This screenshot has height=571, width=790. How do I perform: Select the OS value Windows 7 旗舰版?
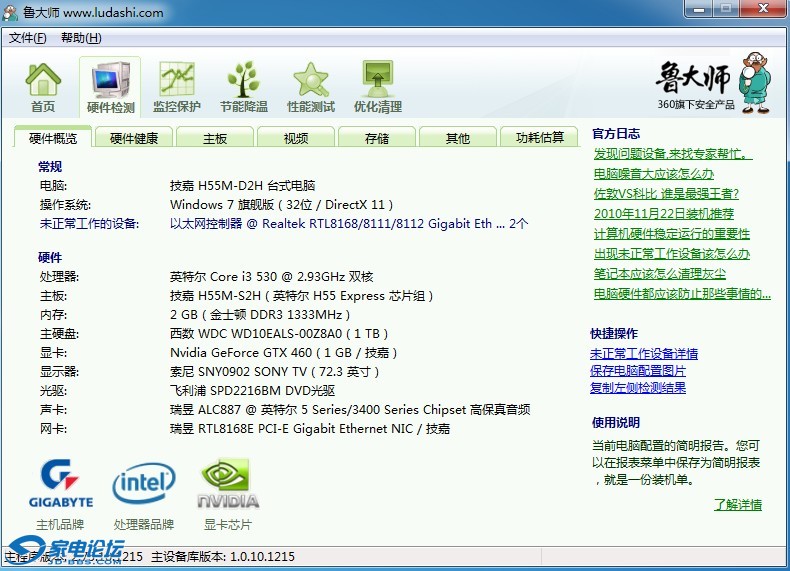point(281,205)
